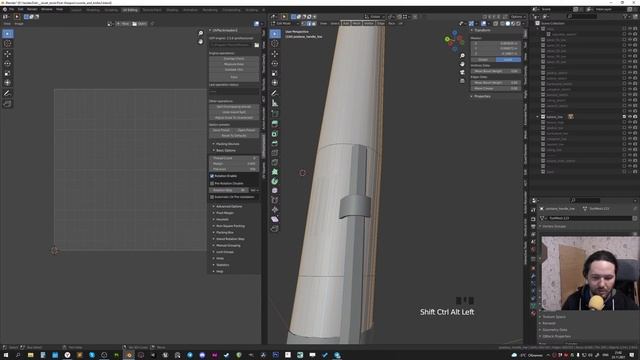Select the Scale tool in the 3D viewport toolbar

click(x=275, y=73)
